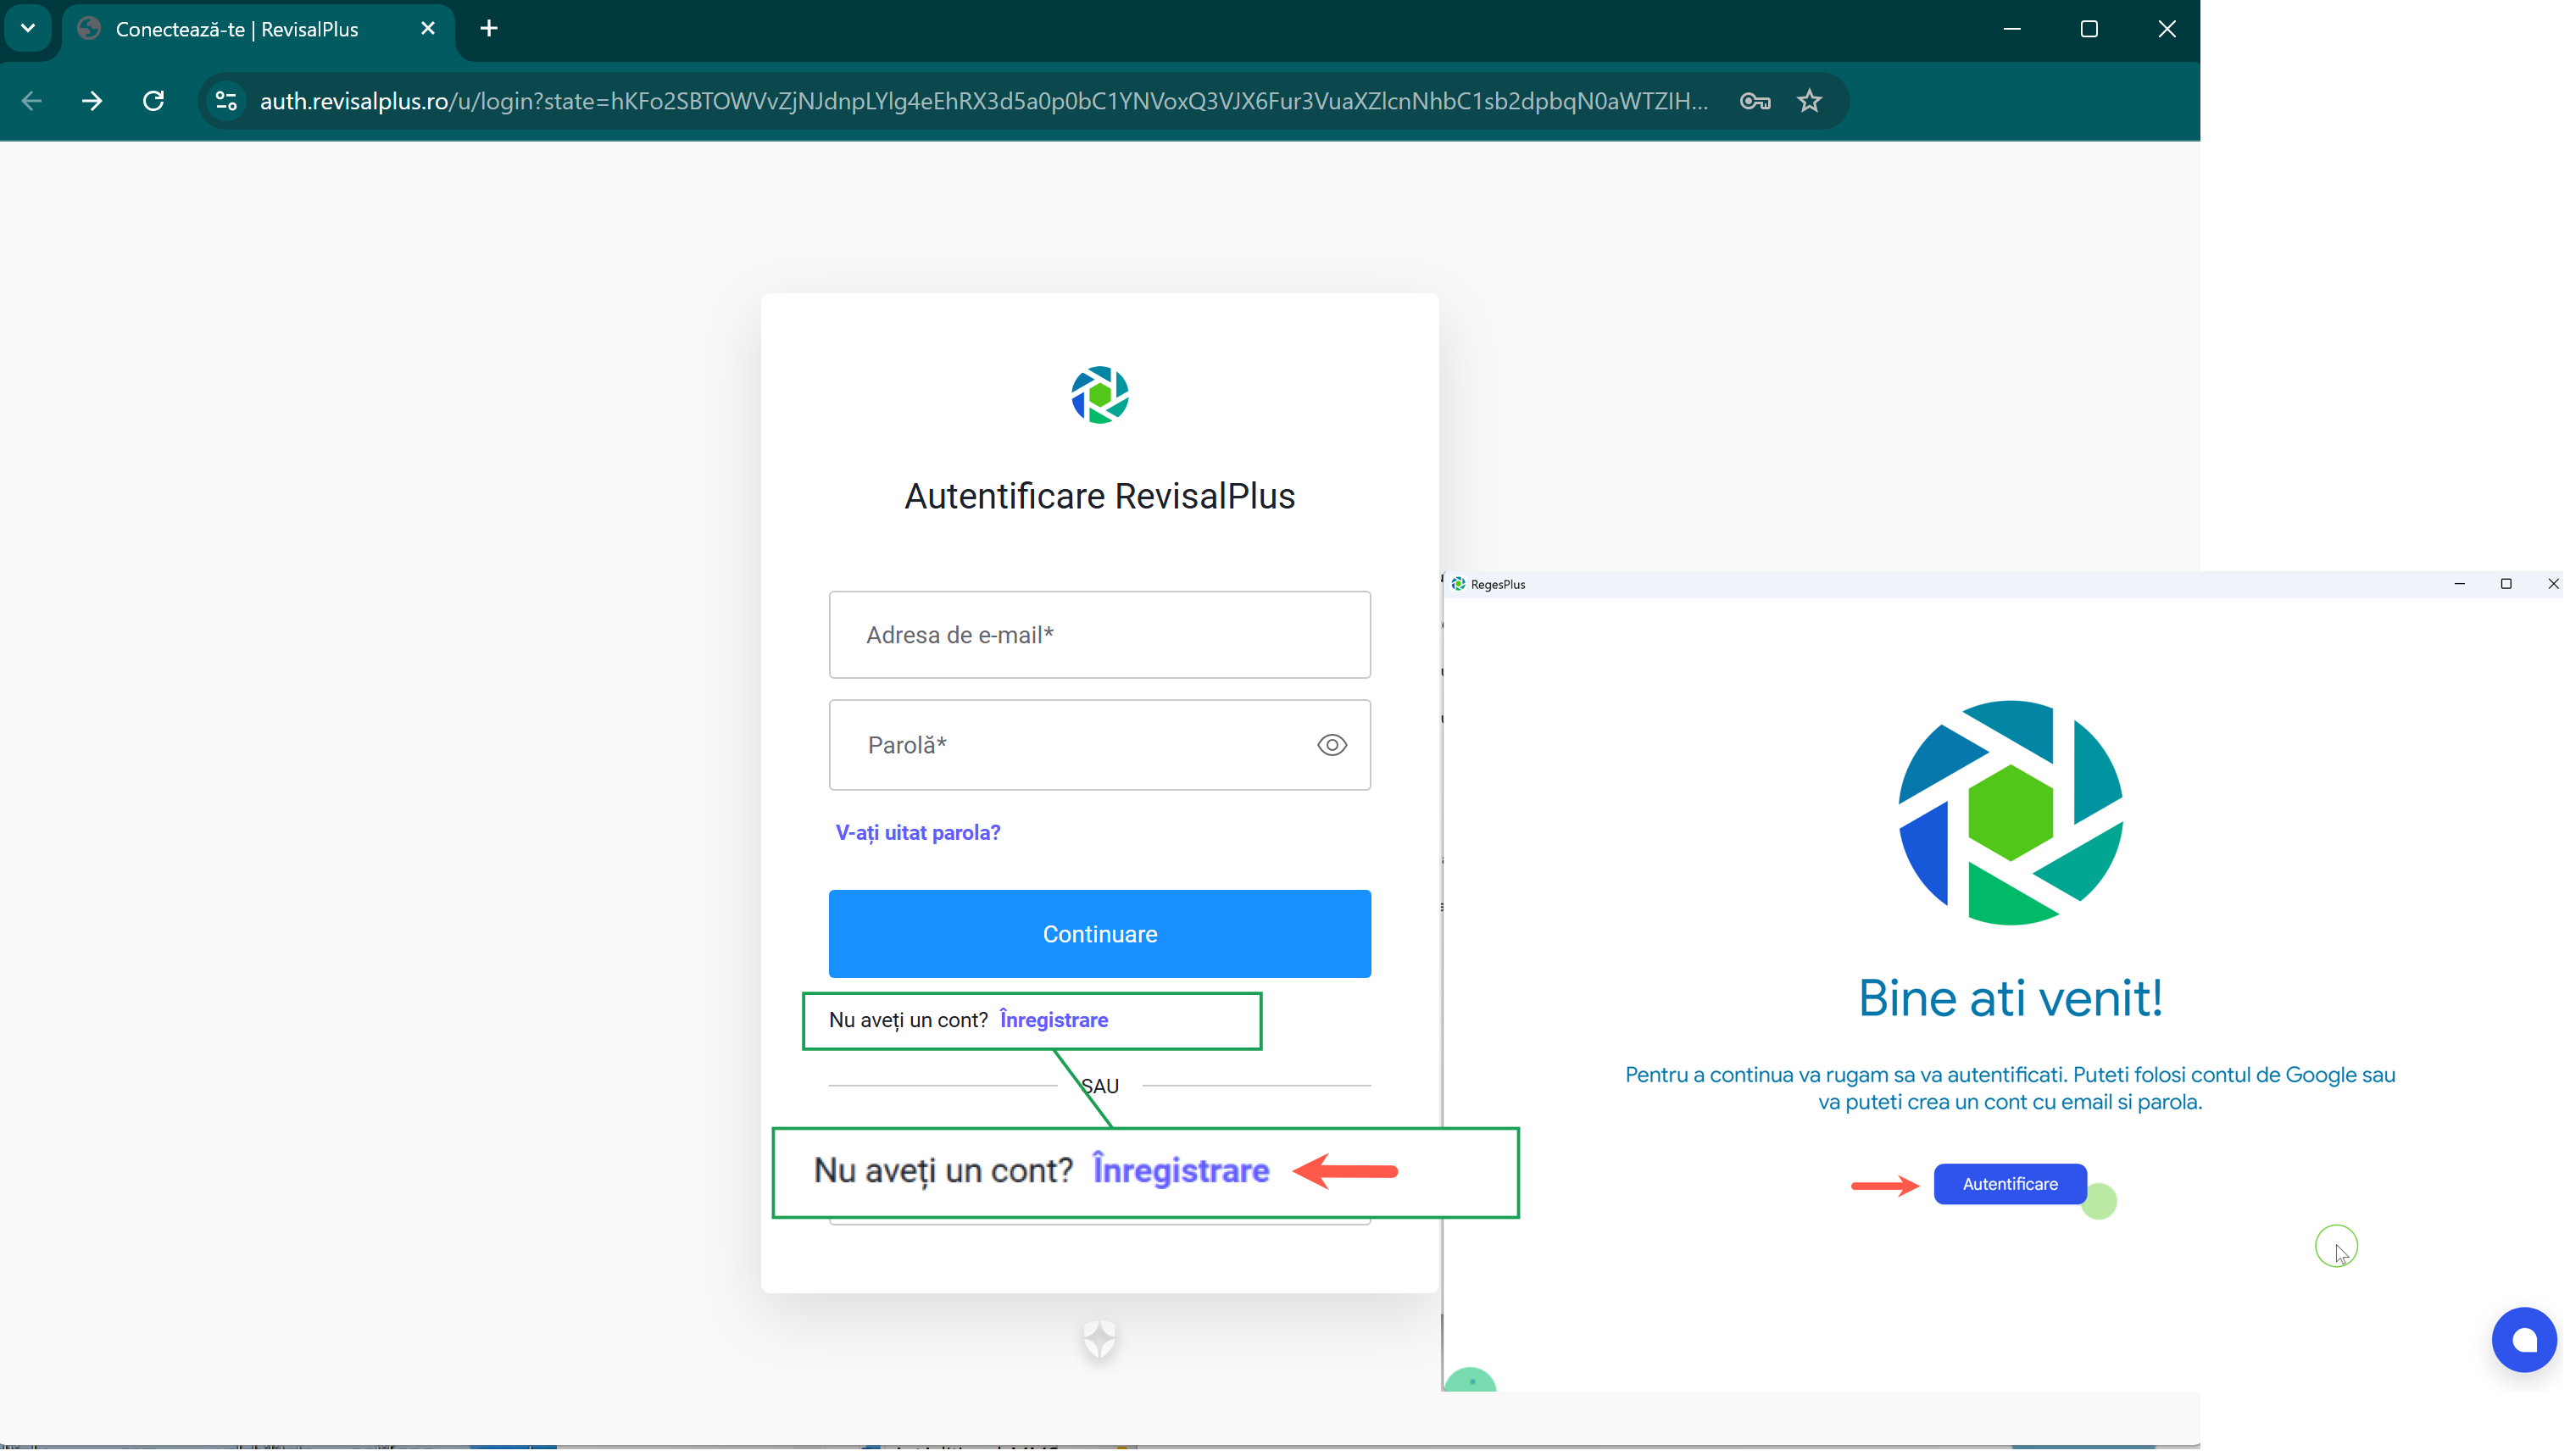
Task: Go forward with the browser forward arrow
Action: [92, 101]
